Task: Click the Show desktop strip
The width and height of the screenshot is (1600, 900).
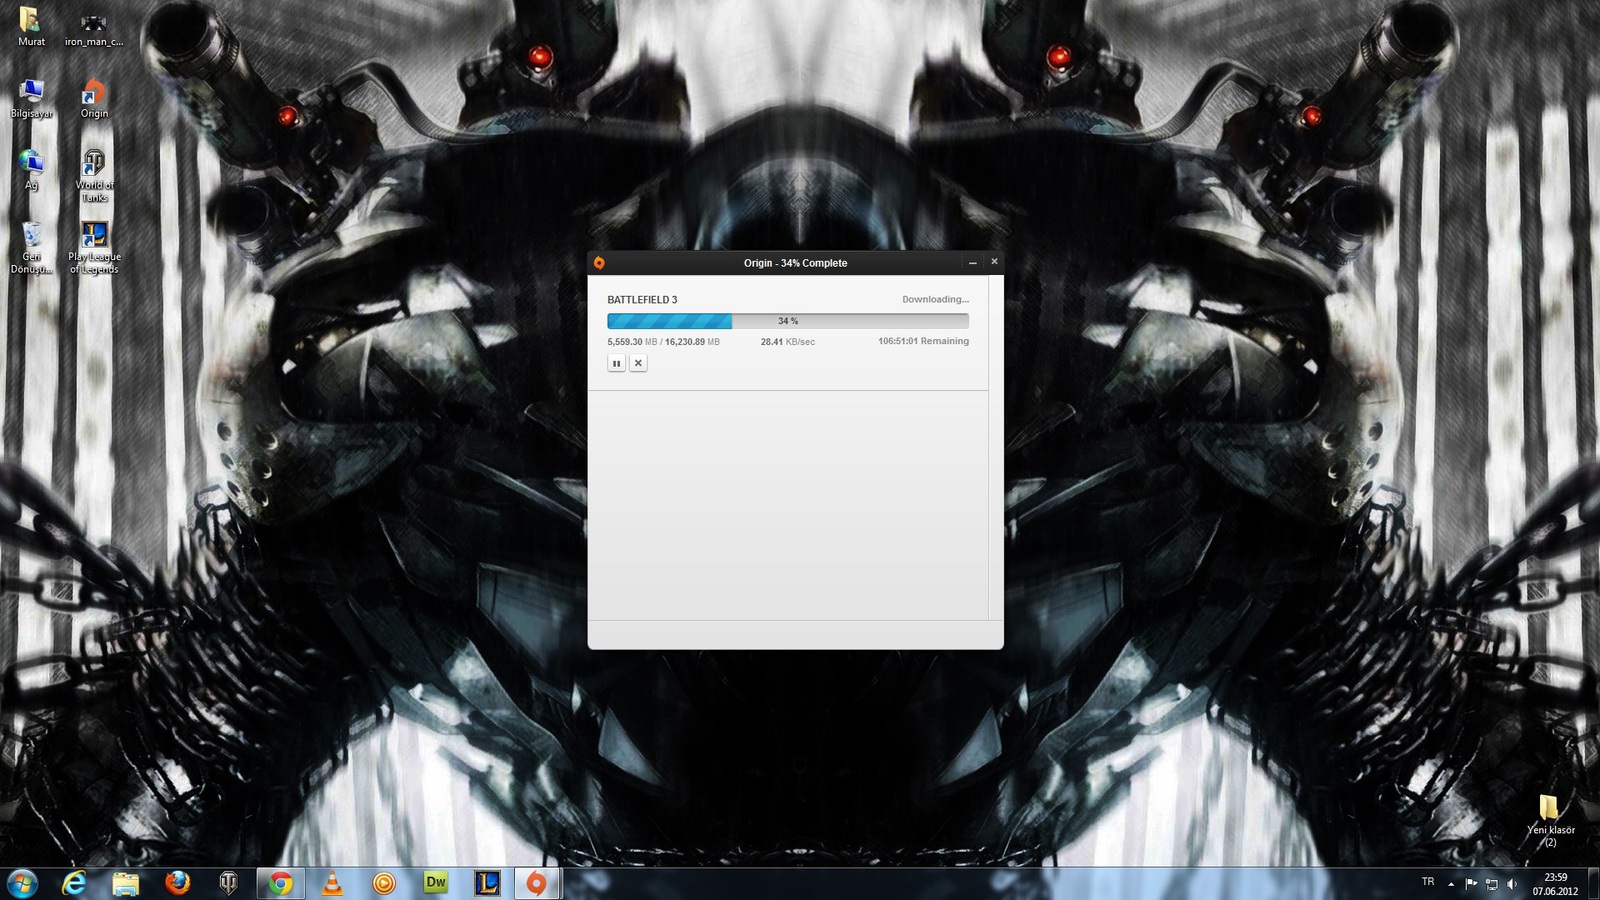Action: tap(1593, 884)
